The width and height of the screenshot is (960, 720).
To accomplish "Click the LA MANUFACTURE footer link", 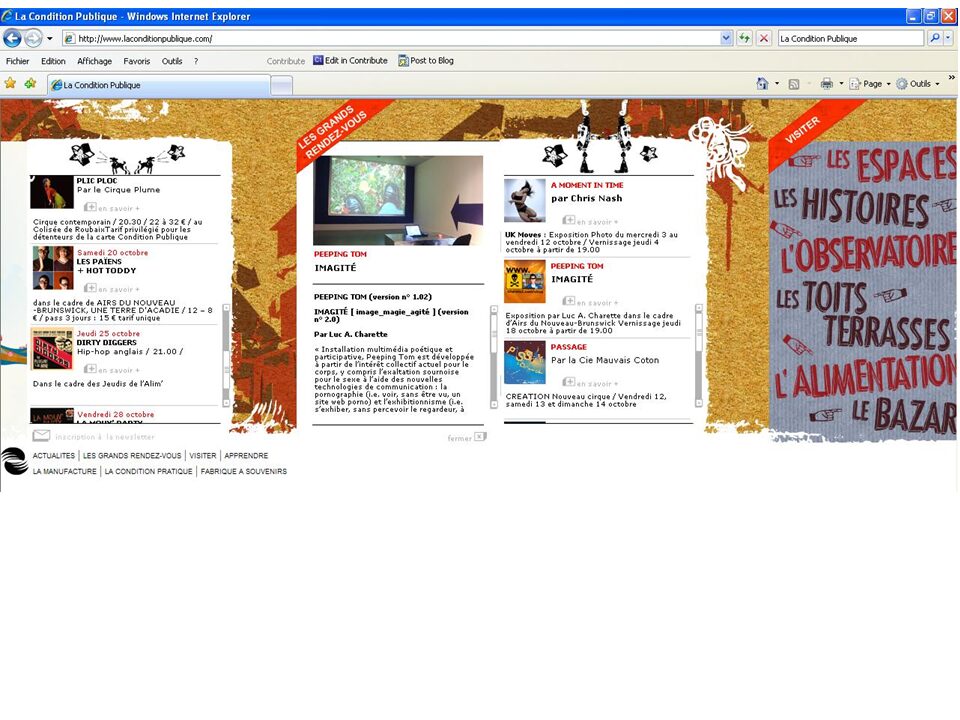I will pyautogui.click(x=64, y=471).
